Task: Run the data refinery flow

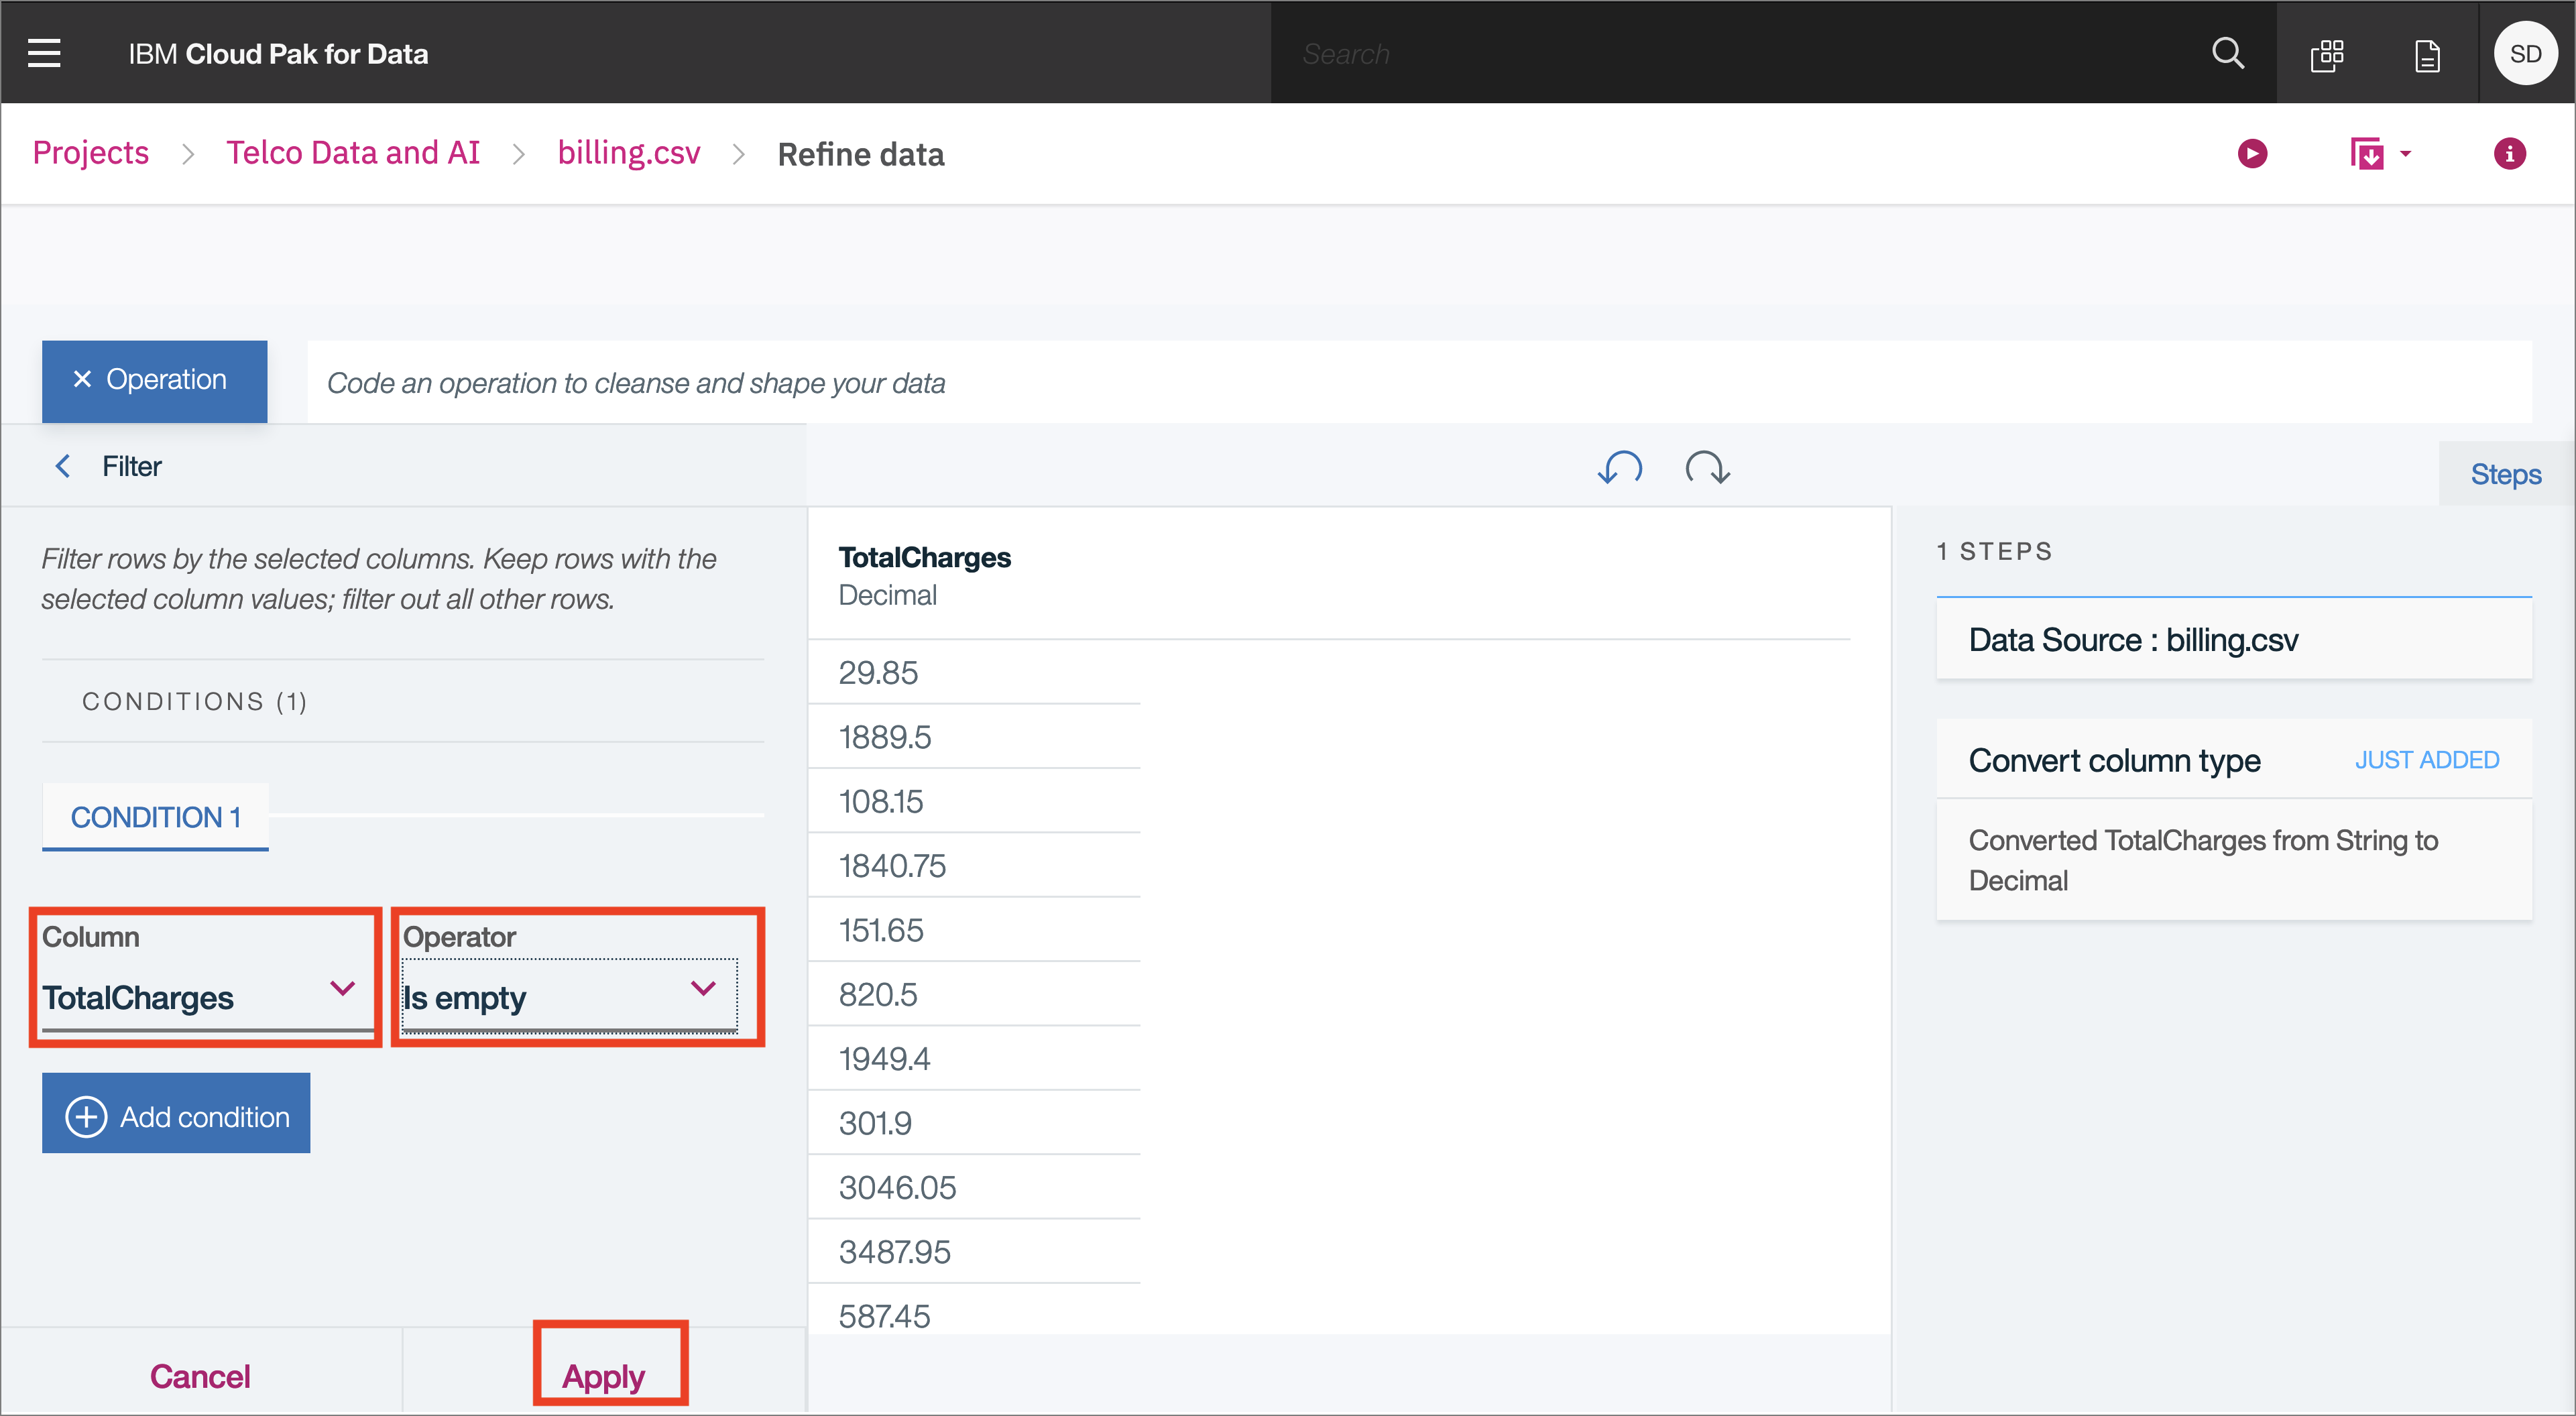Action: point(2252,154)
